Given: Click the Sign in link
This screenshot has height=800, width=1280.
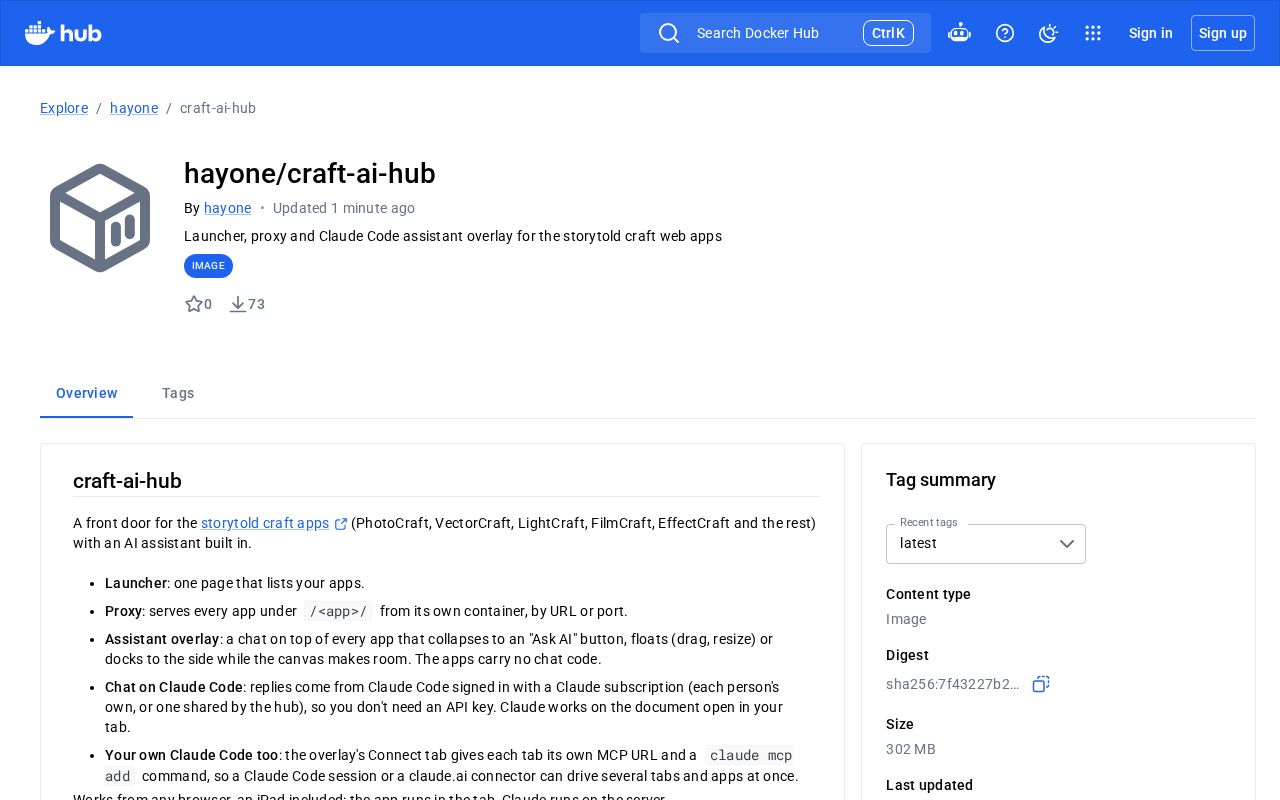Looking at the screenshot, I should 1151,33.
